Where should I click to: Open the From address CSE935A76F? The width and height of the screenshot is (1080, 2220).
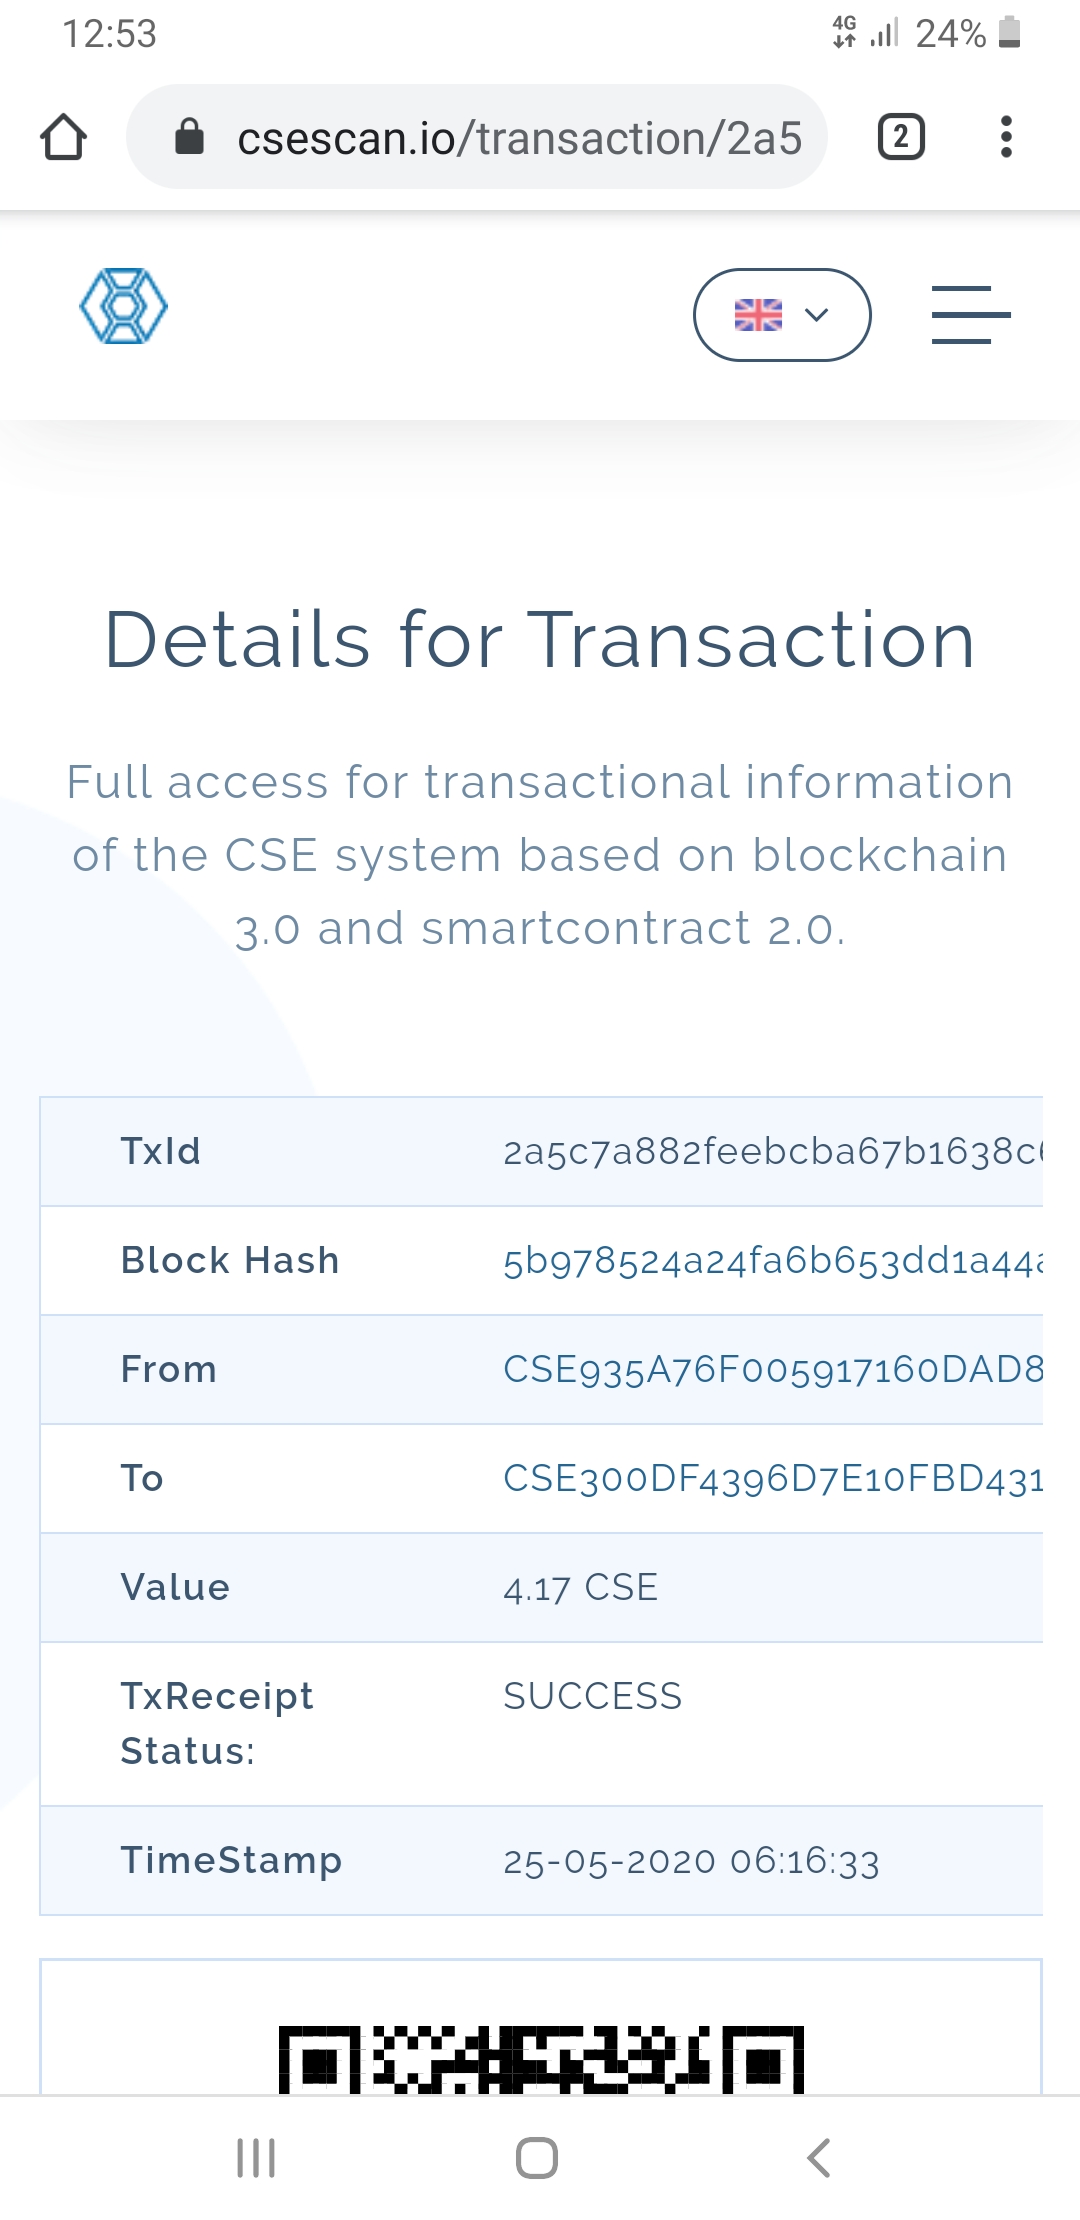point(771,1370)
